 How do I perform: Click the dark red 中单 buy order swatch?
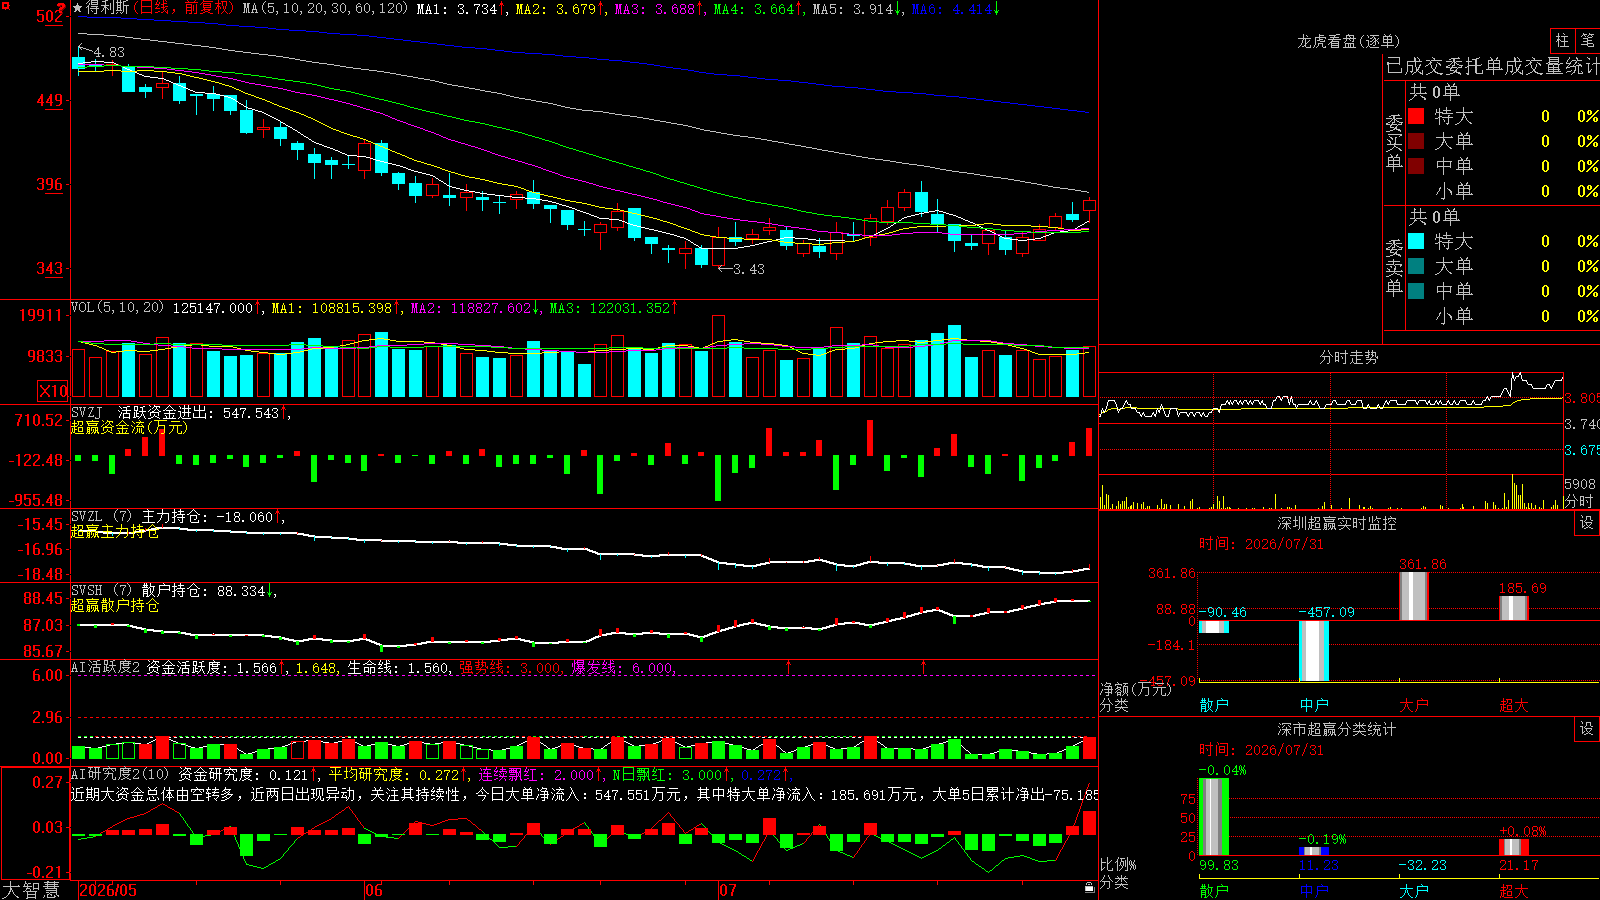click(1416, 165)
